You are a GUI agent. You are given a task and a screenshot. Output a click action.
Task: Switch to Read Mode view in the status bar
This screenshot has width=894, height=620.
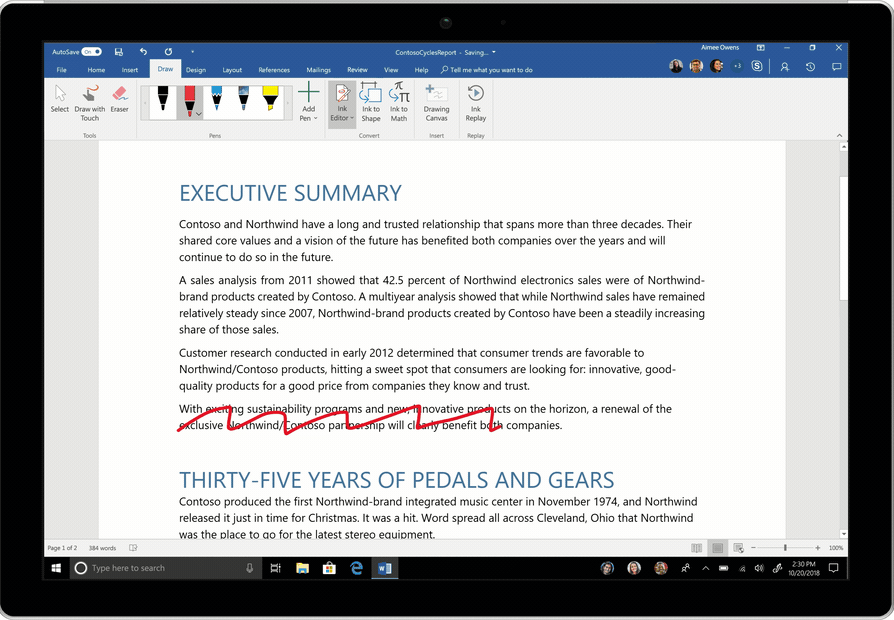click(696, 548)
